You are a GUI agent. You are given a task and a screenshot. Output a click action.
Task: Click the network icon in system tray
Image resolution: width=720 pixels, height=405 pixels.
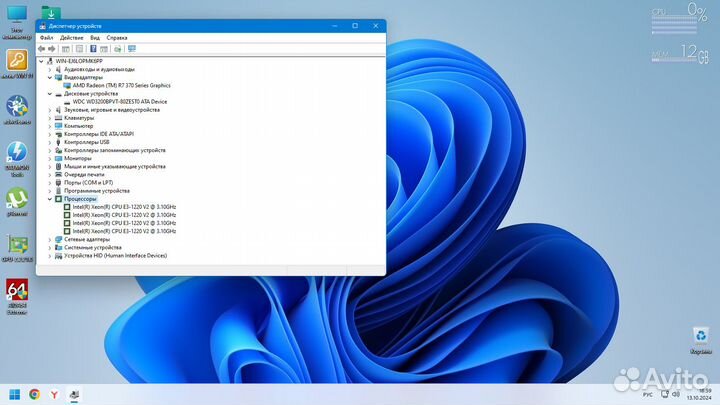[664, 394]
